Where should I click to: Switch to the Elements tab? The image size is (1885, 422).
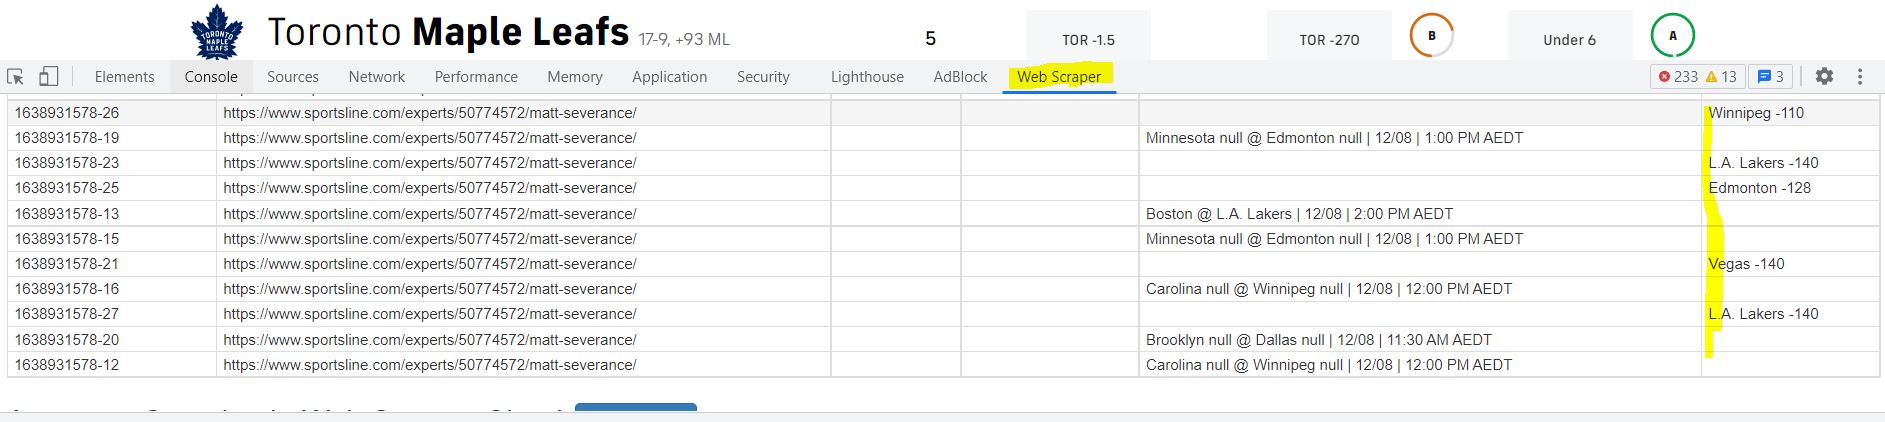tap(125, 76)
